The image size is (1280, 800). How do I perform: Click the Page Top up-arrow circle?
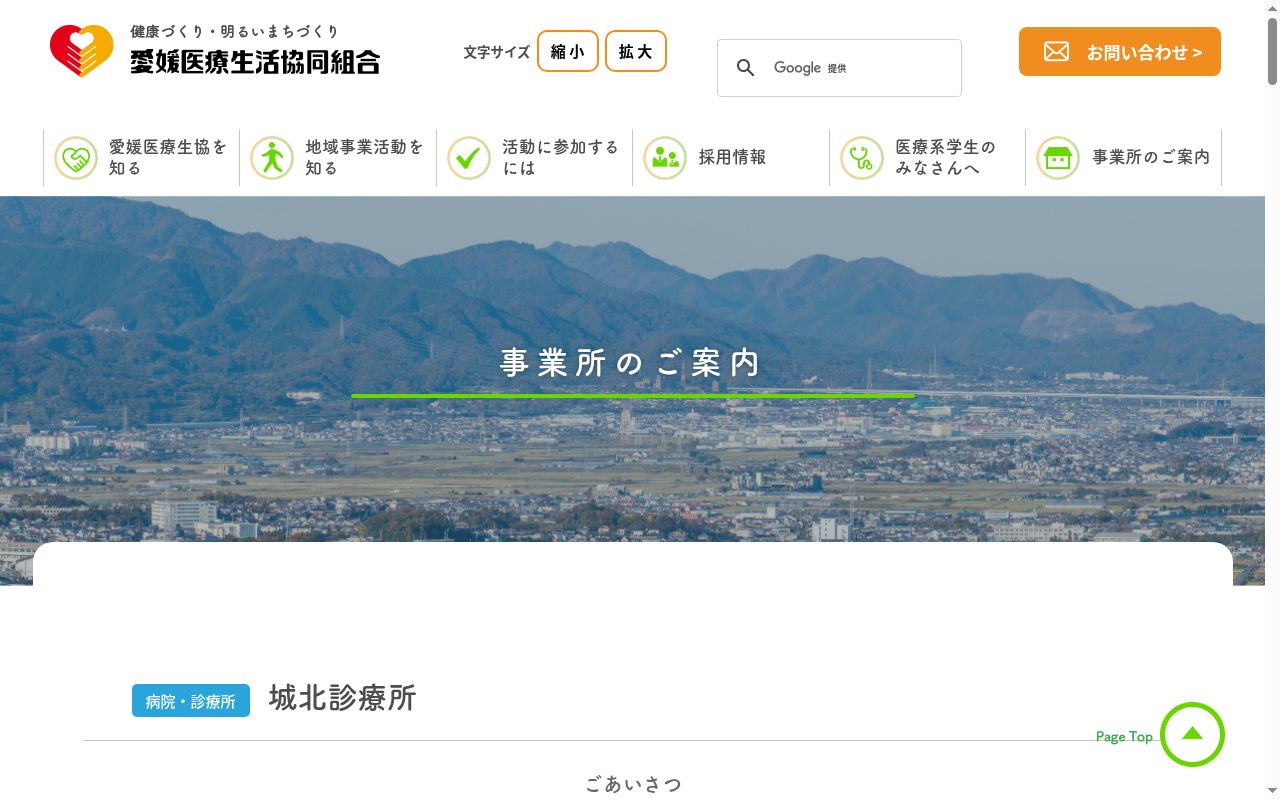(1192, 734)
